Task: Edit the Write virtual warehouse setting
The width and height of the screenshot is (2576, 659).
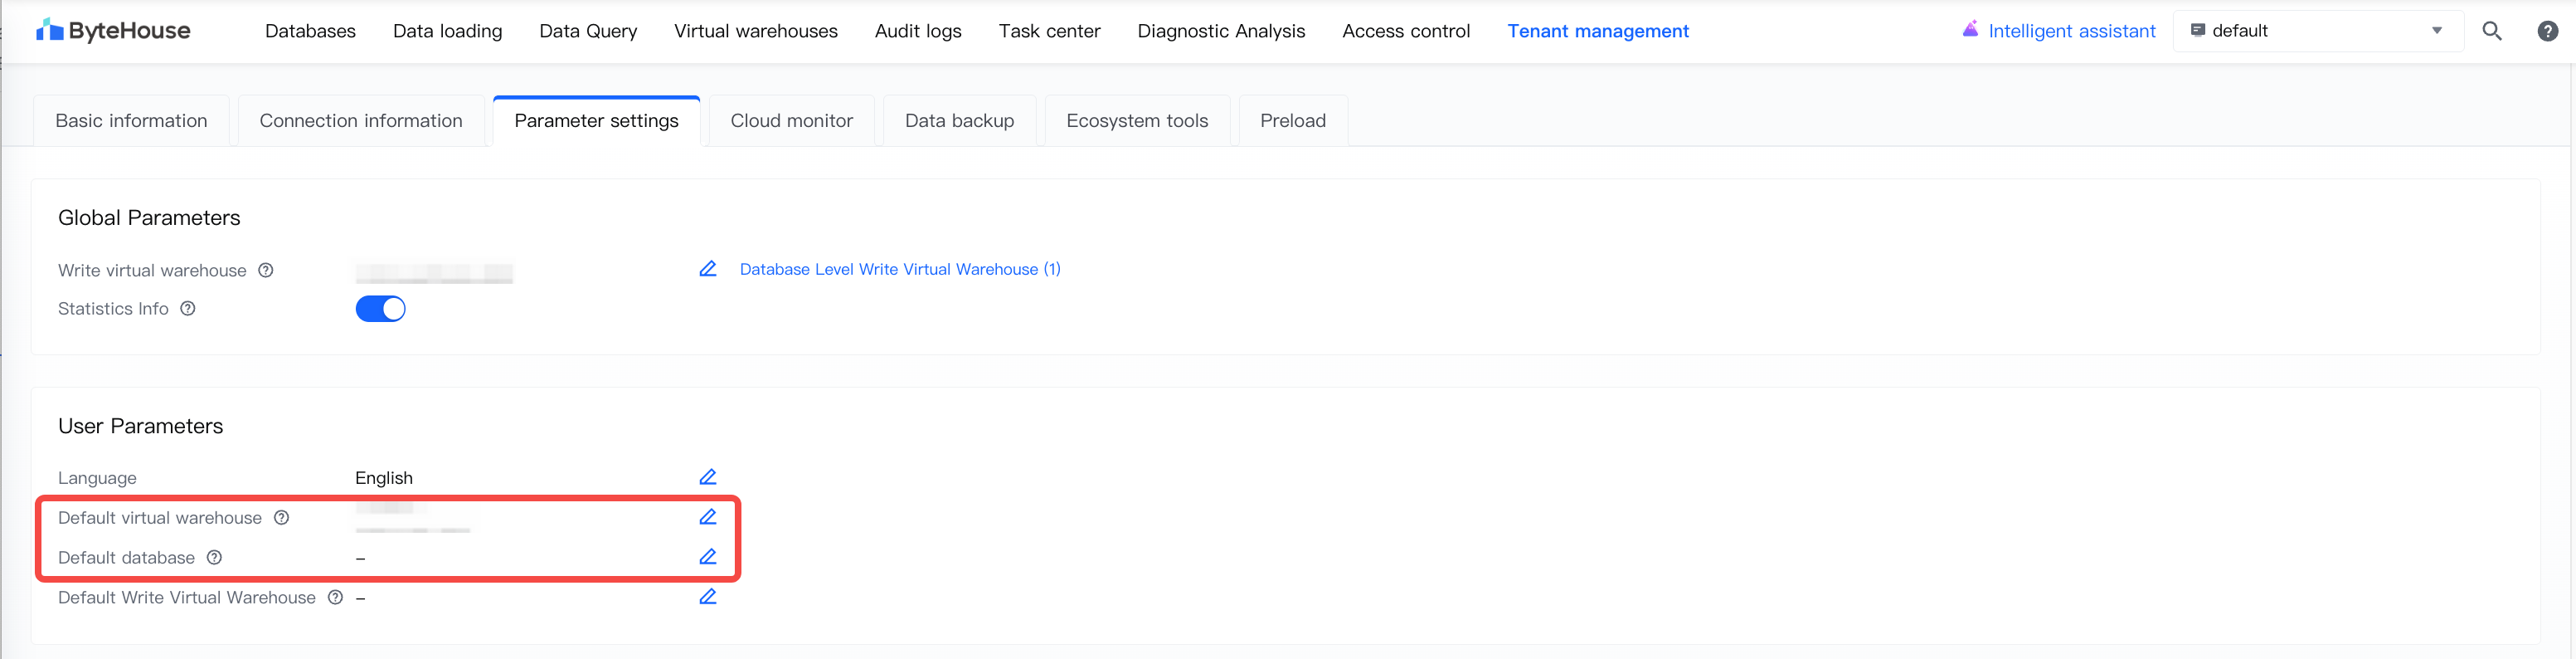Action: coord(707,269)
